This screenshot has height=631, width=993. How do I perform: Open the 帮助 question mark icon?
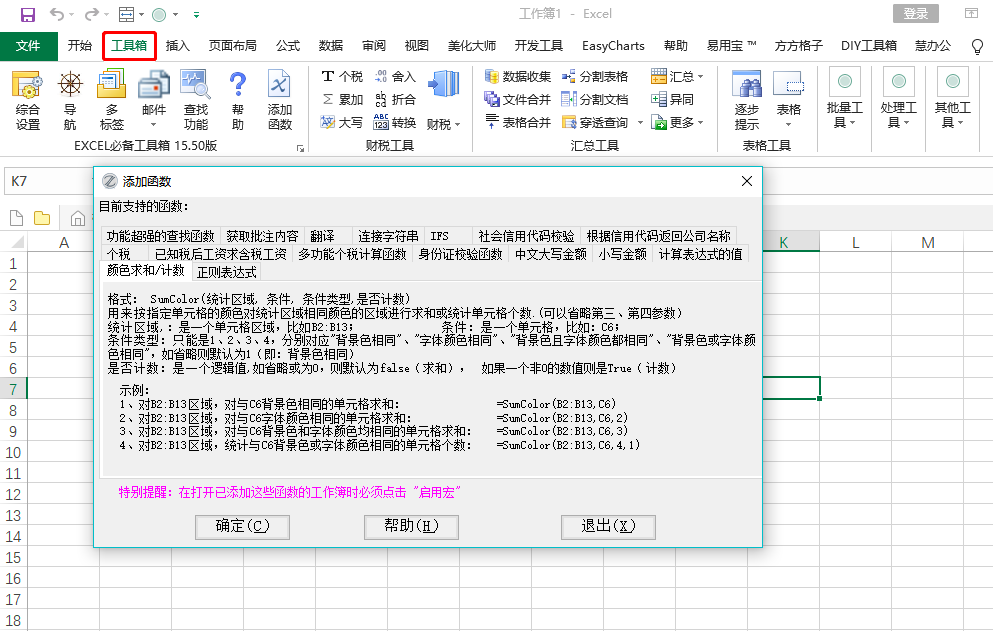tap(237, 100)
